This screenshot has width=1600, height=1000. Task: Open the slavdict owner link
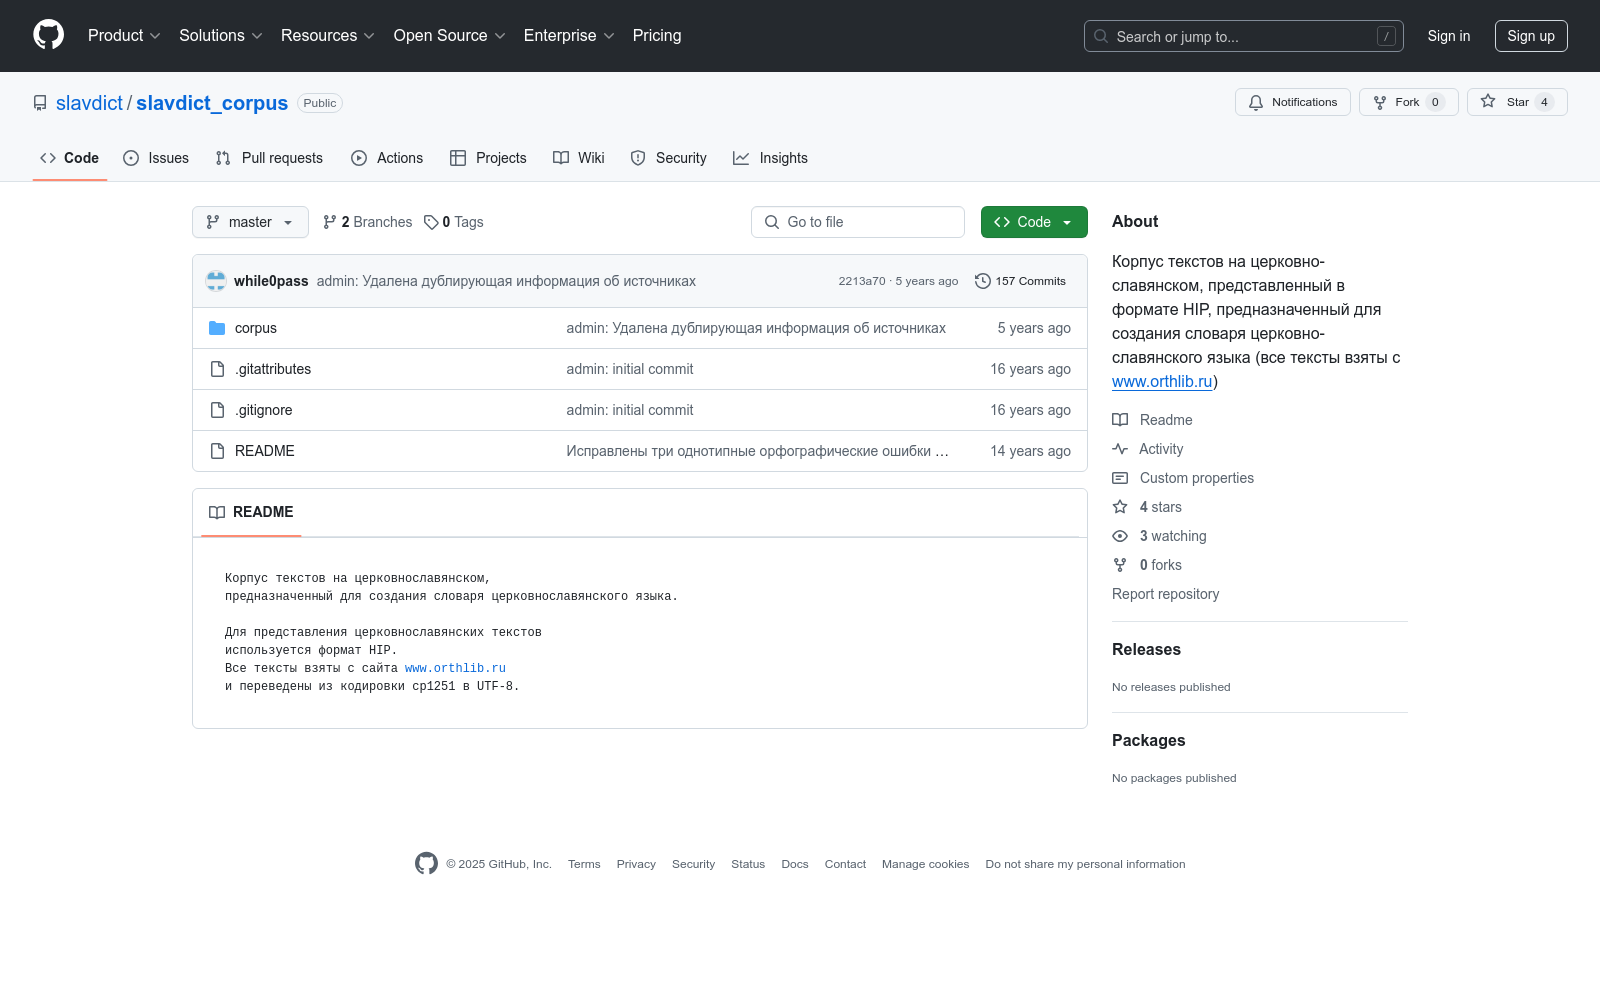click(x=89, y=103)
